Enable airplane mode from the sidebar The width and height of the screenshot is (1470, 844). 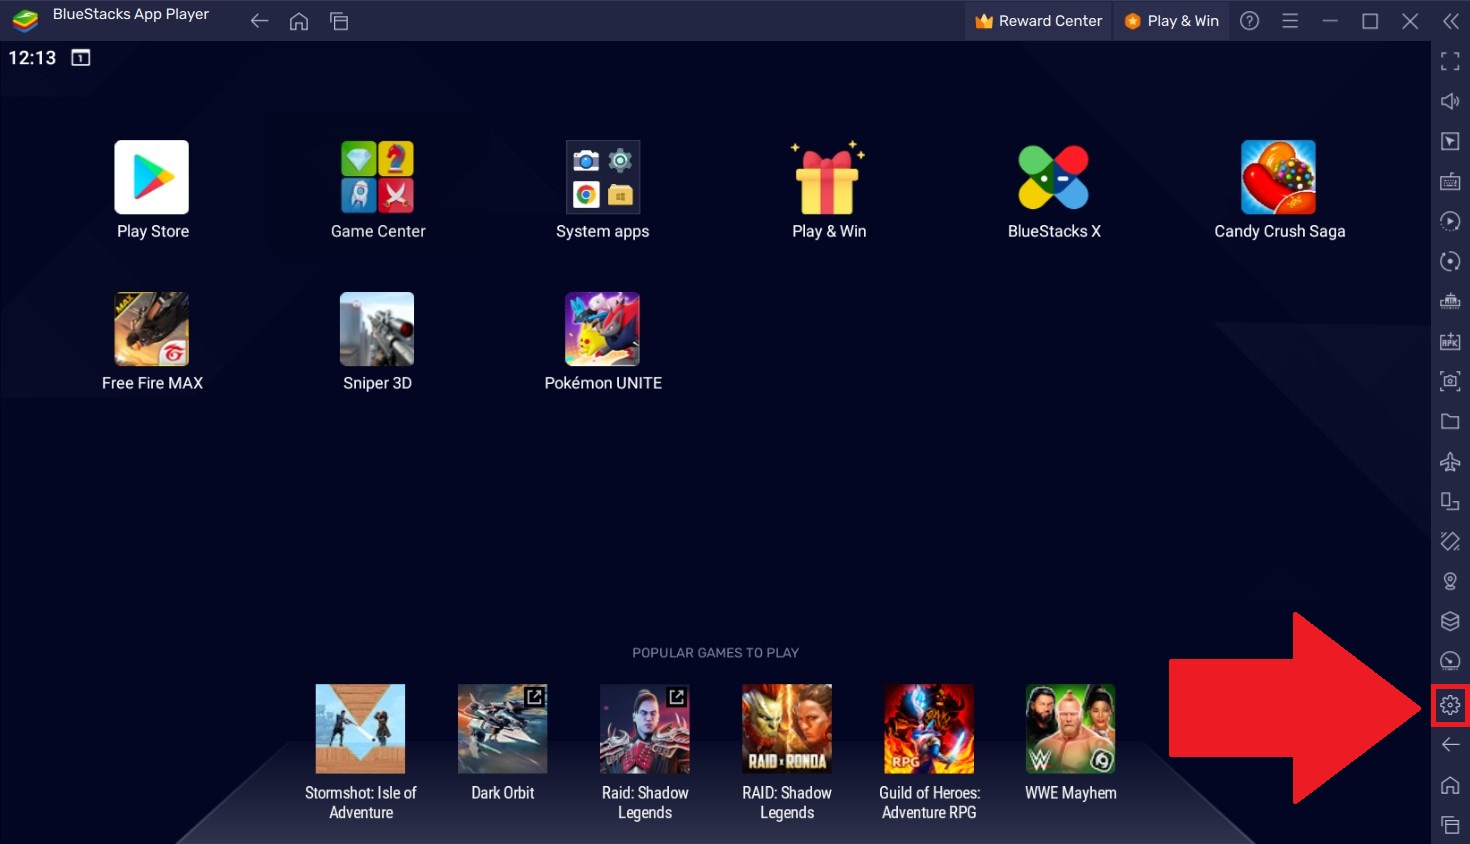pyautogui.click(x=1450, y=461)
